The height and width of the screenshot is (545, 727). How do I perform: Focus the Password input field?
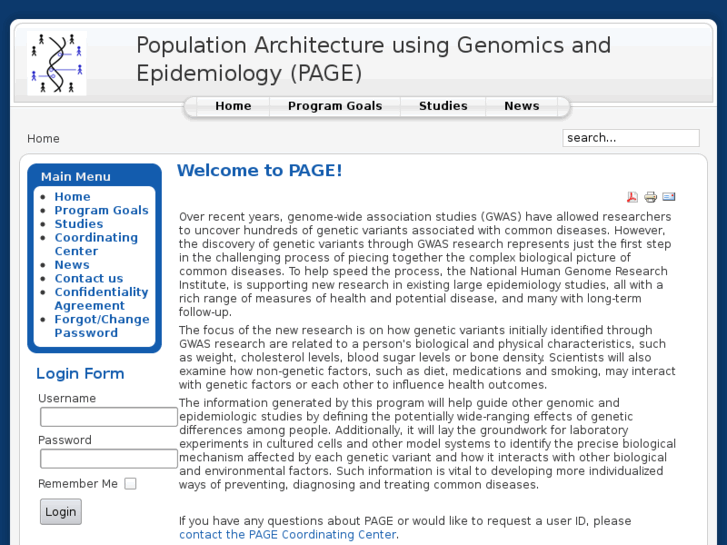(108, 459)
